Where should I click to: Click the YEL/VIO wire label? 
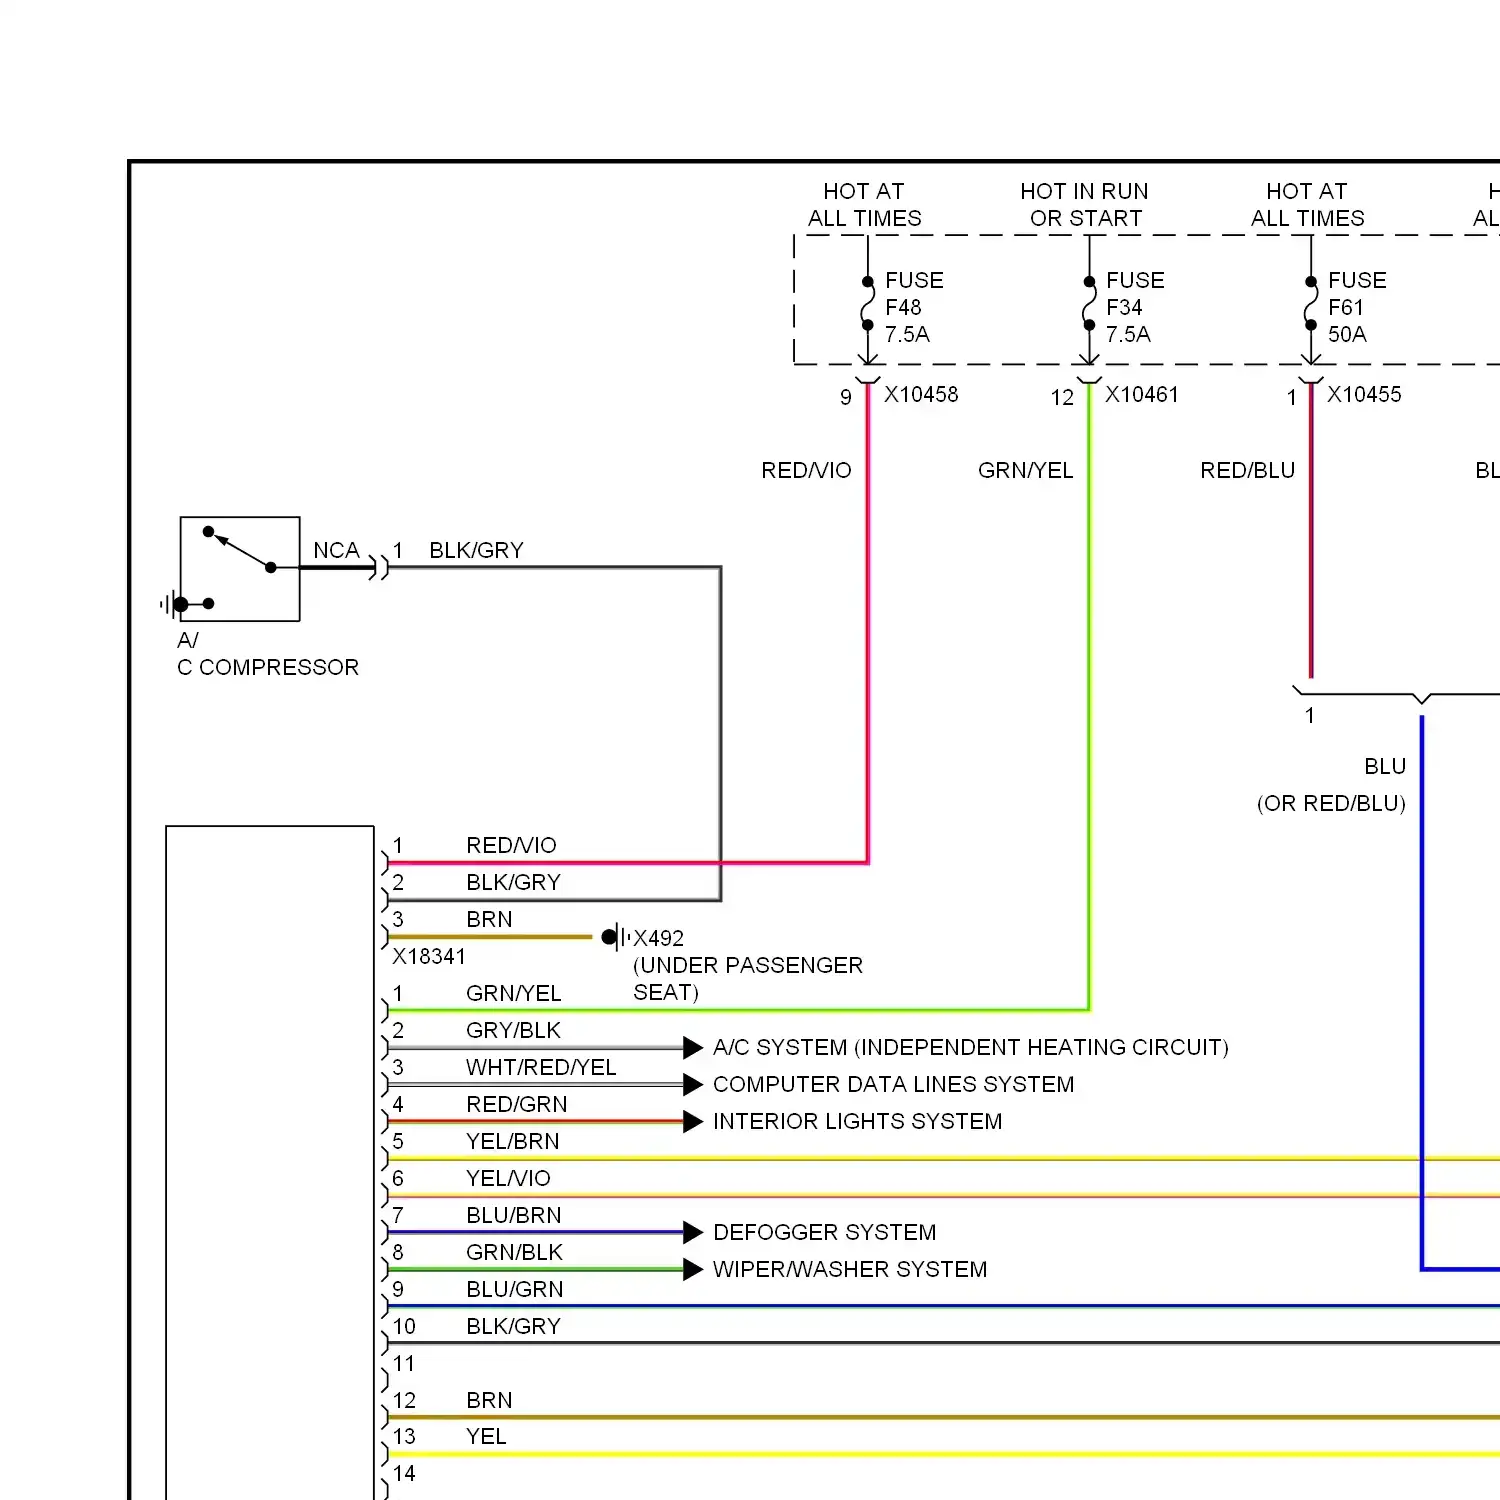pos(508,1178)
